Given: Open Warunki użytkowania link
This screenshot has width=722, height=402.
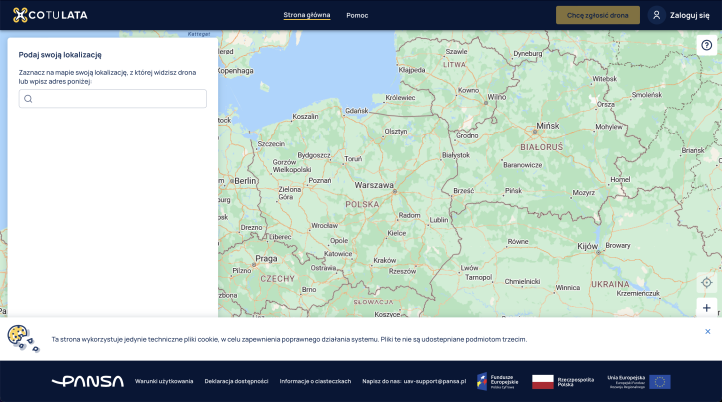Looking at the screenshot, I should coord(164,381).
